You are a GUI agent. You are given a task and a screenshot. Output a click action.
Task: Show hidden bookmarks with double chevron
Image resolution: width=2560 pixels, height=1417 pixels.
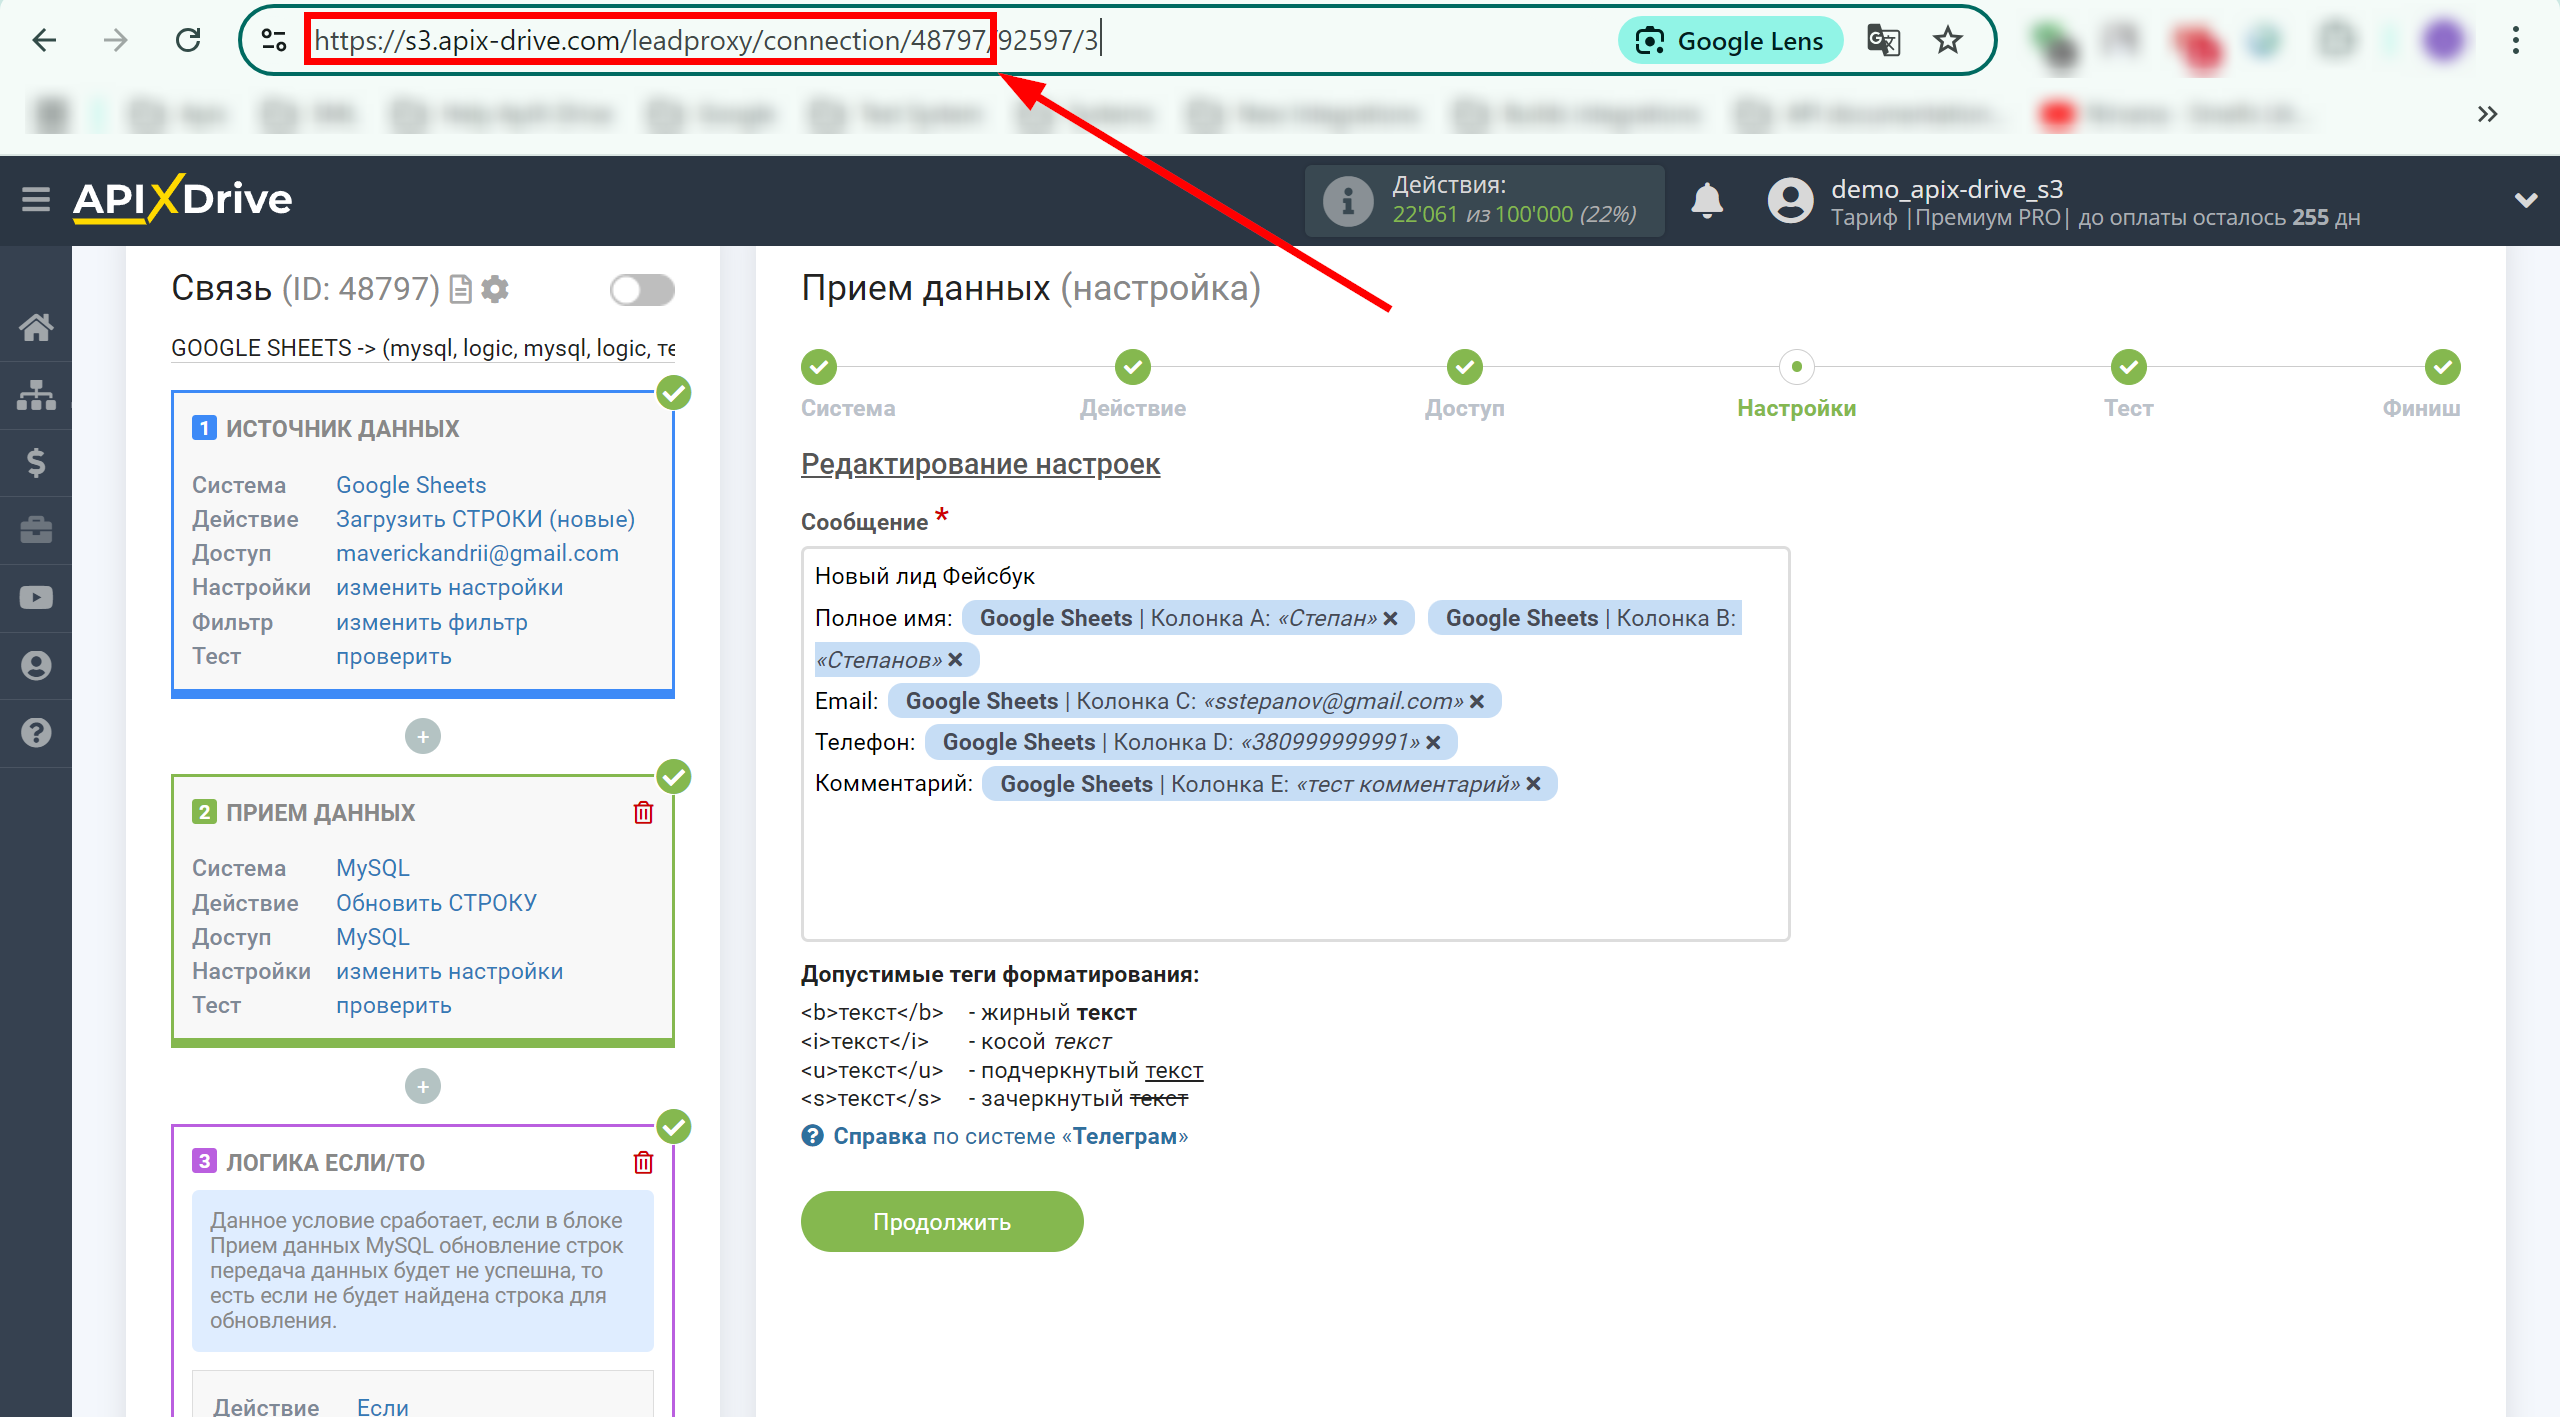pyautogui.click(x=2487, y=114)
